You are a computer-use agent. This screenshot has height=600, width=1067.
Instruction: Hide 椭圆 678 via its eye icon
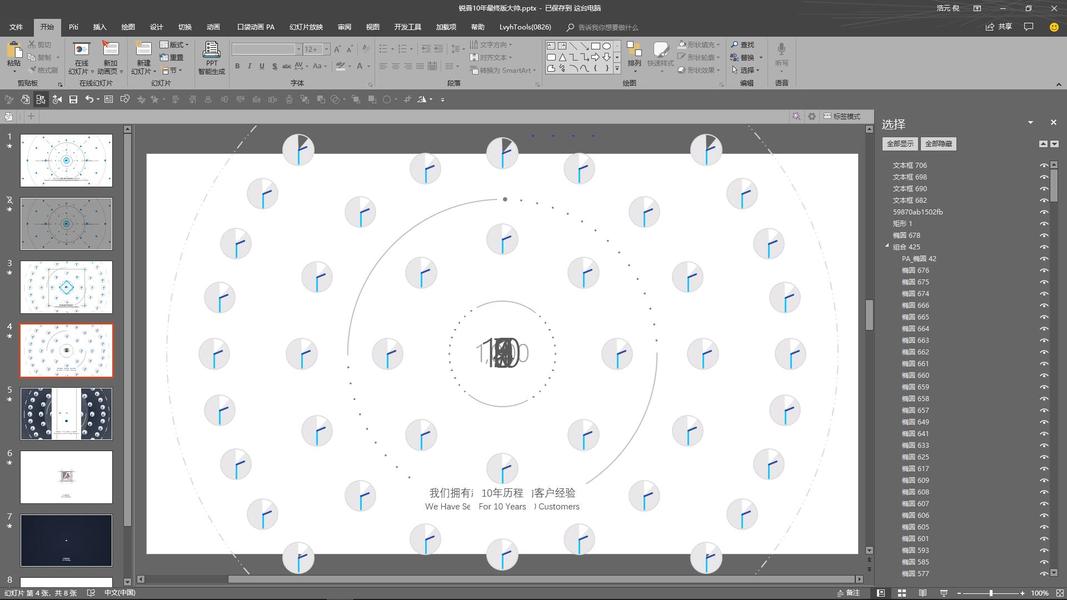click(1044, 235)
